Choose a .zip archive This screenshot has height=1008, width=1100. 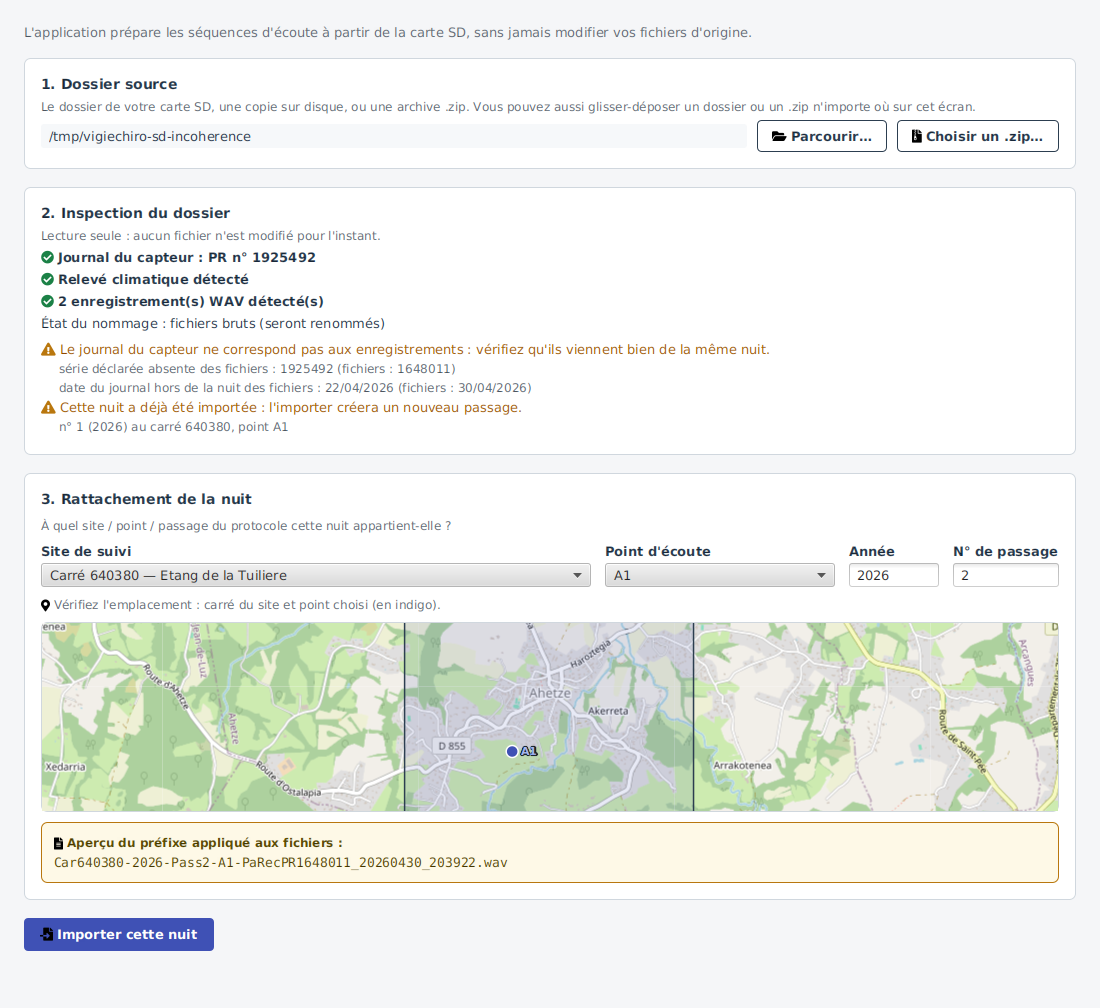tap(977, 136)
